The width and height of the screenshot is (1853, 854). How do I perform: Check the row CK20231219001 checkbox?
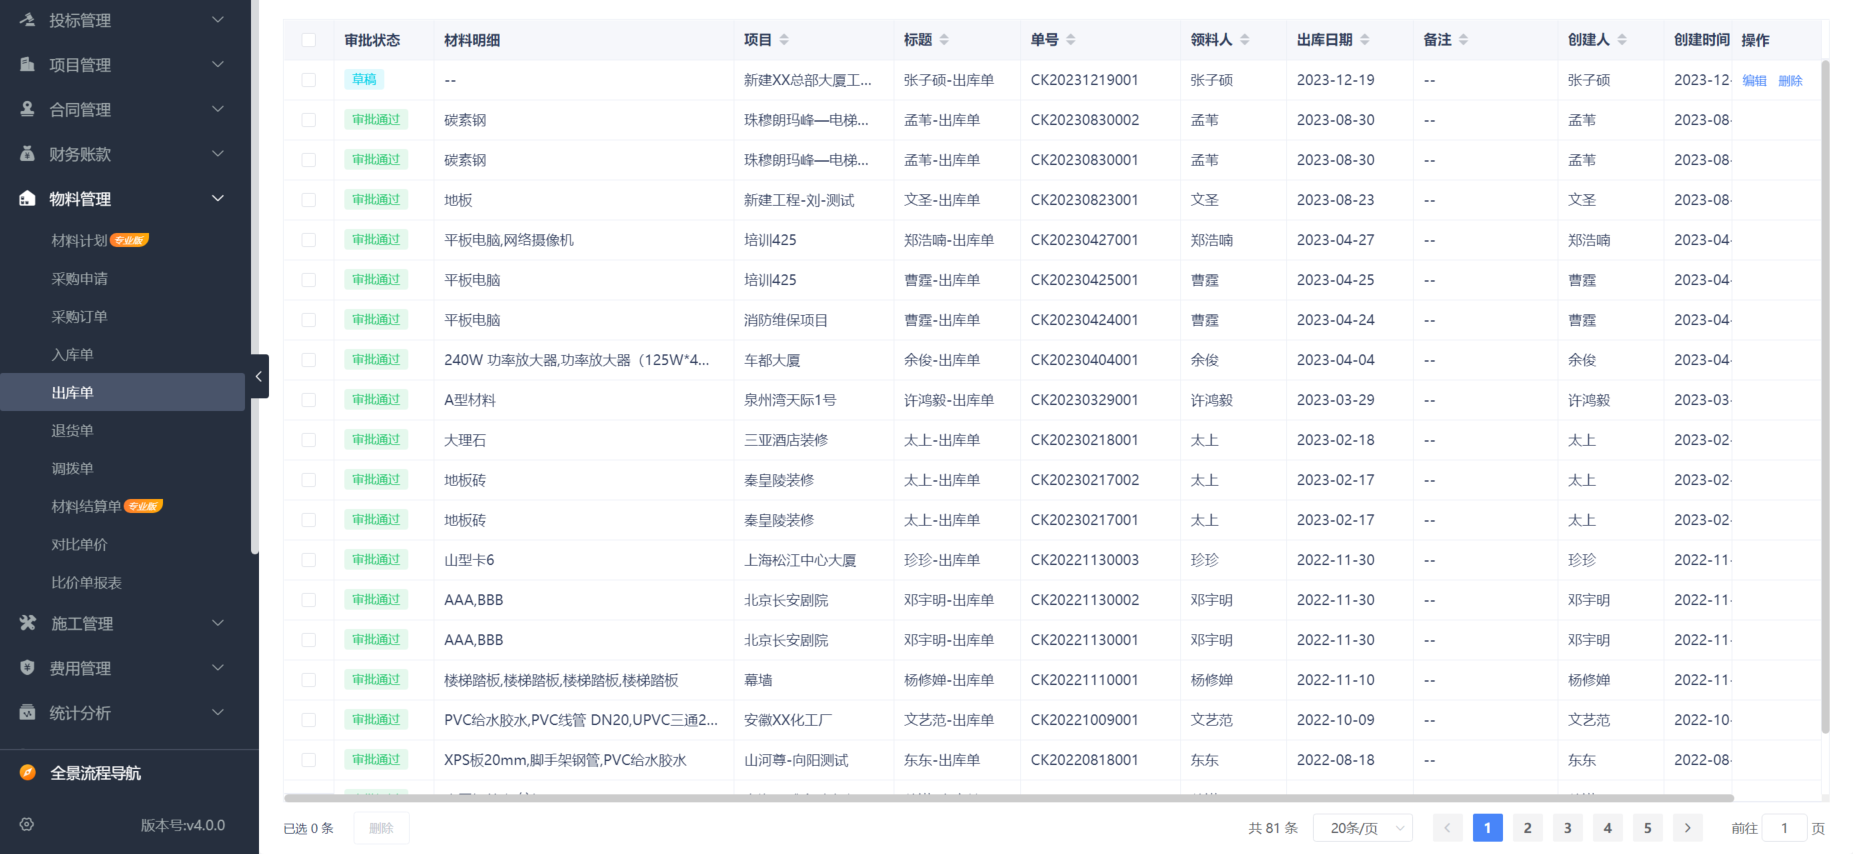(x=309, y=80)
